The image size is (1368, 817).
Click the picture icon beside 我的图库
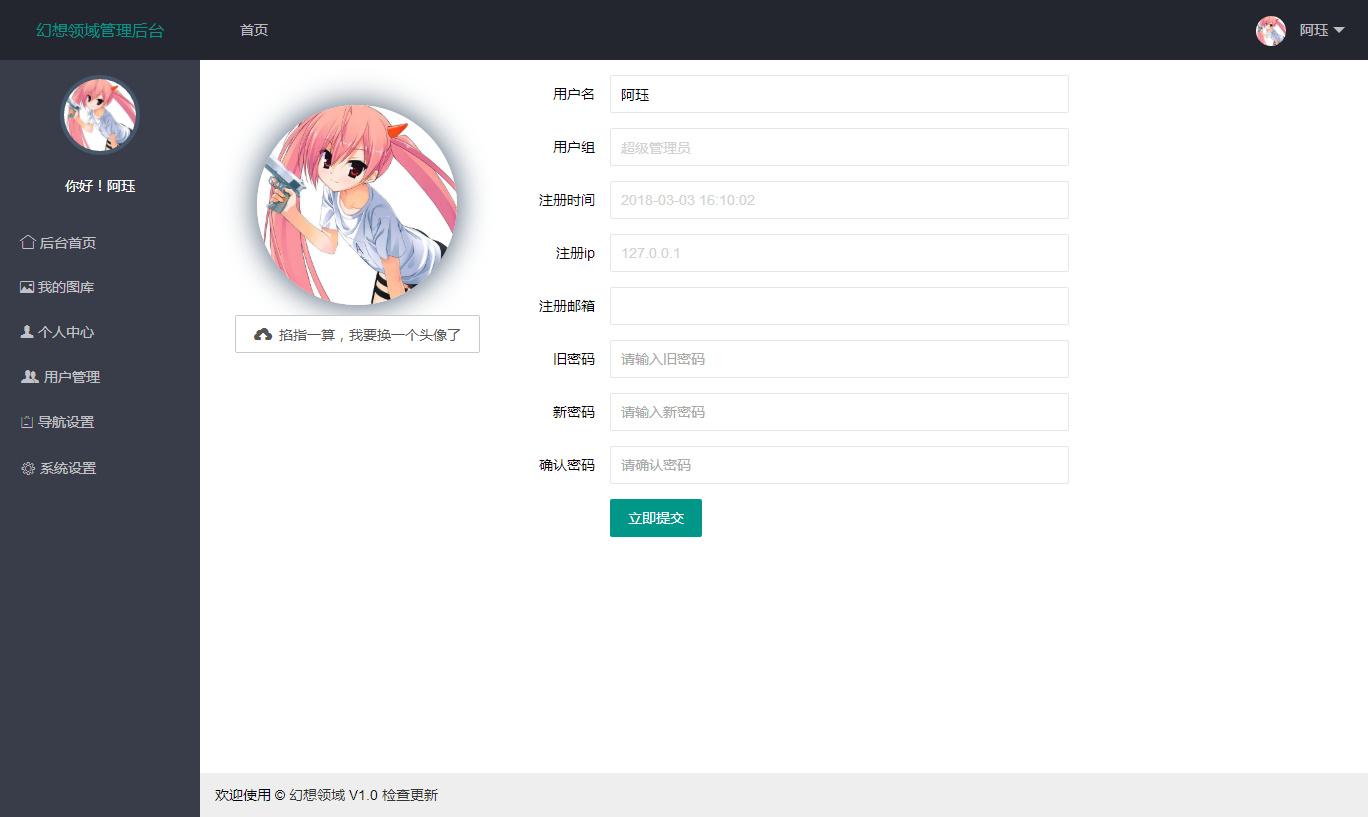pos(27,287)
